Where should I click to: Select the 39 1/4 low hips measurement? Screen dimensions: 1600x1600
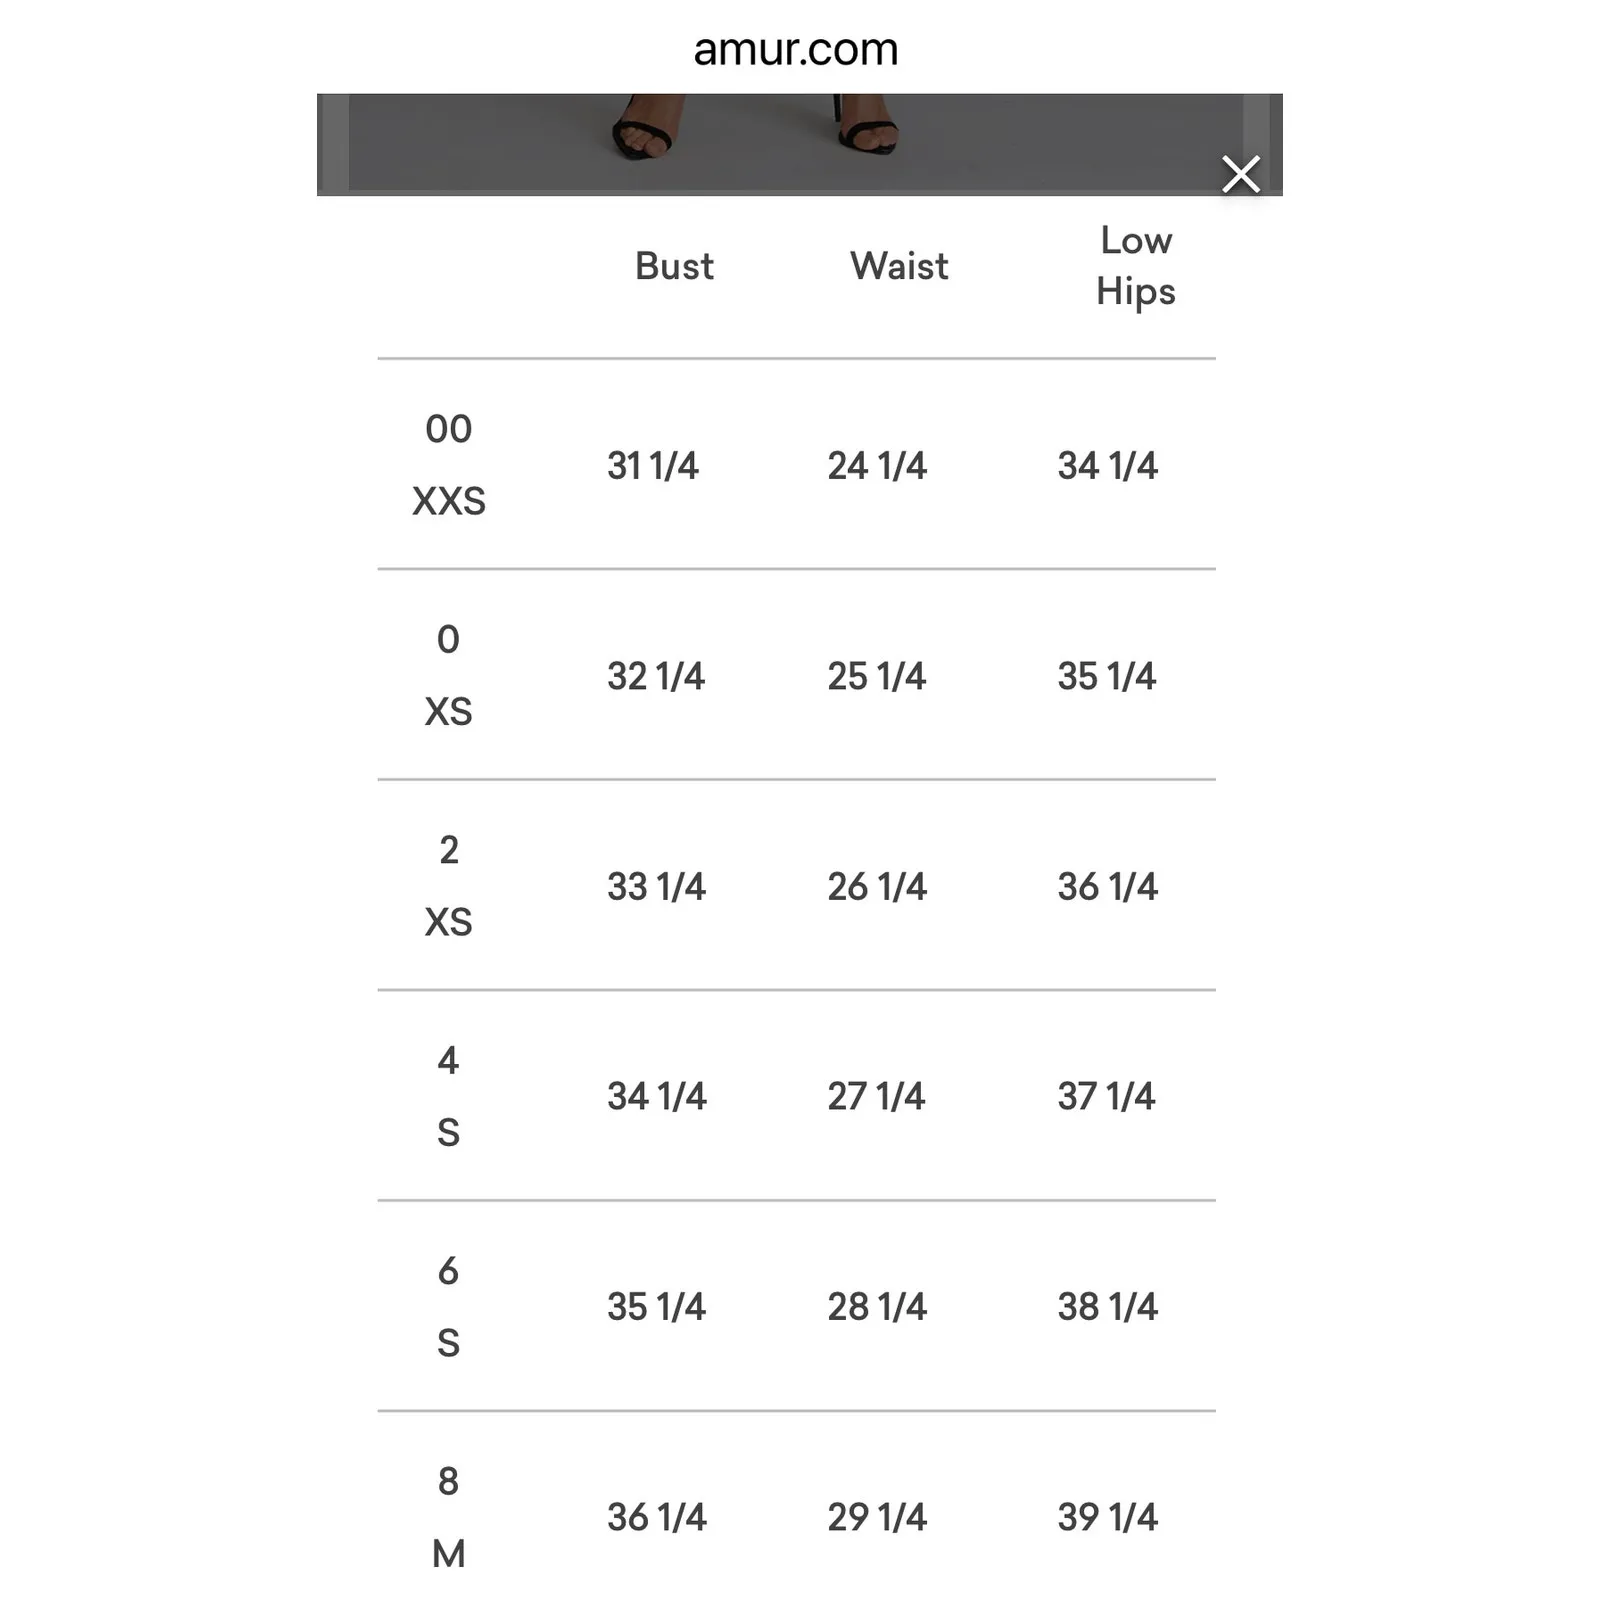[1107, 1518]
